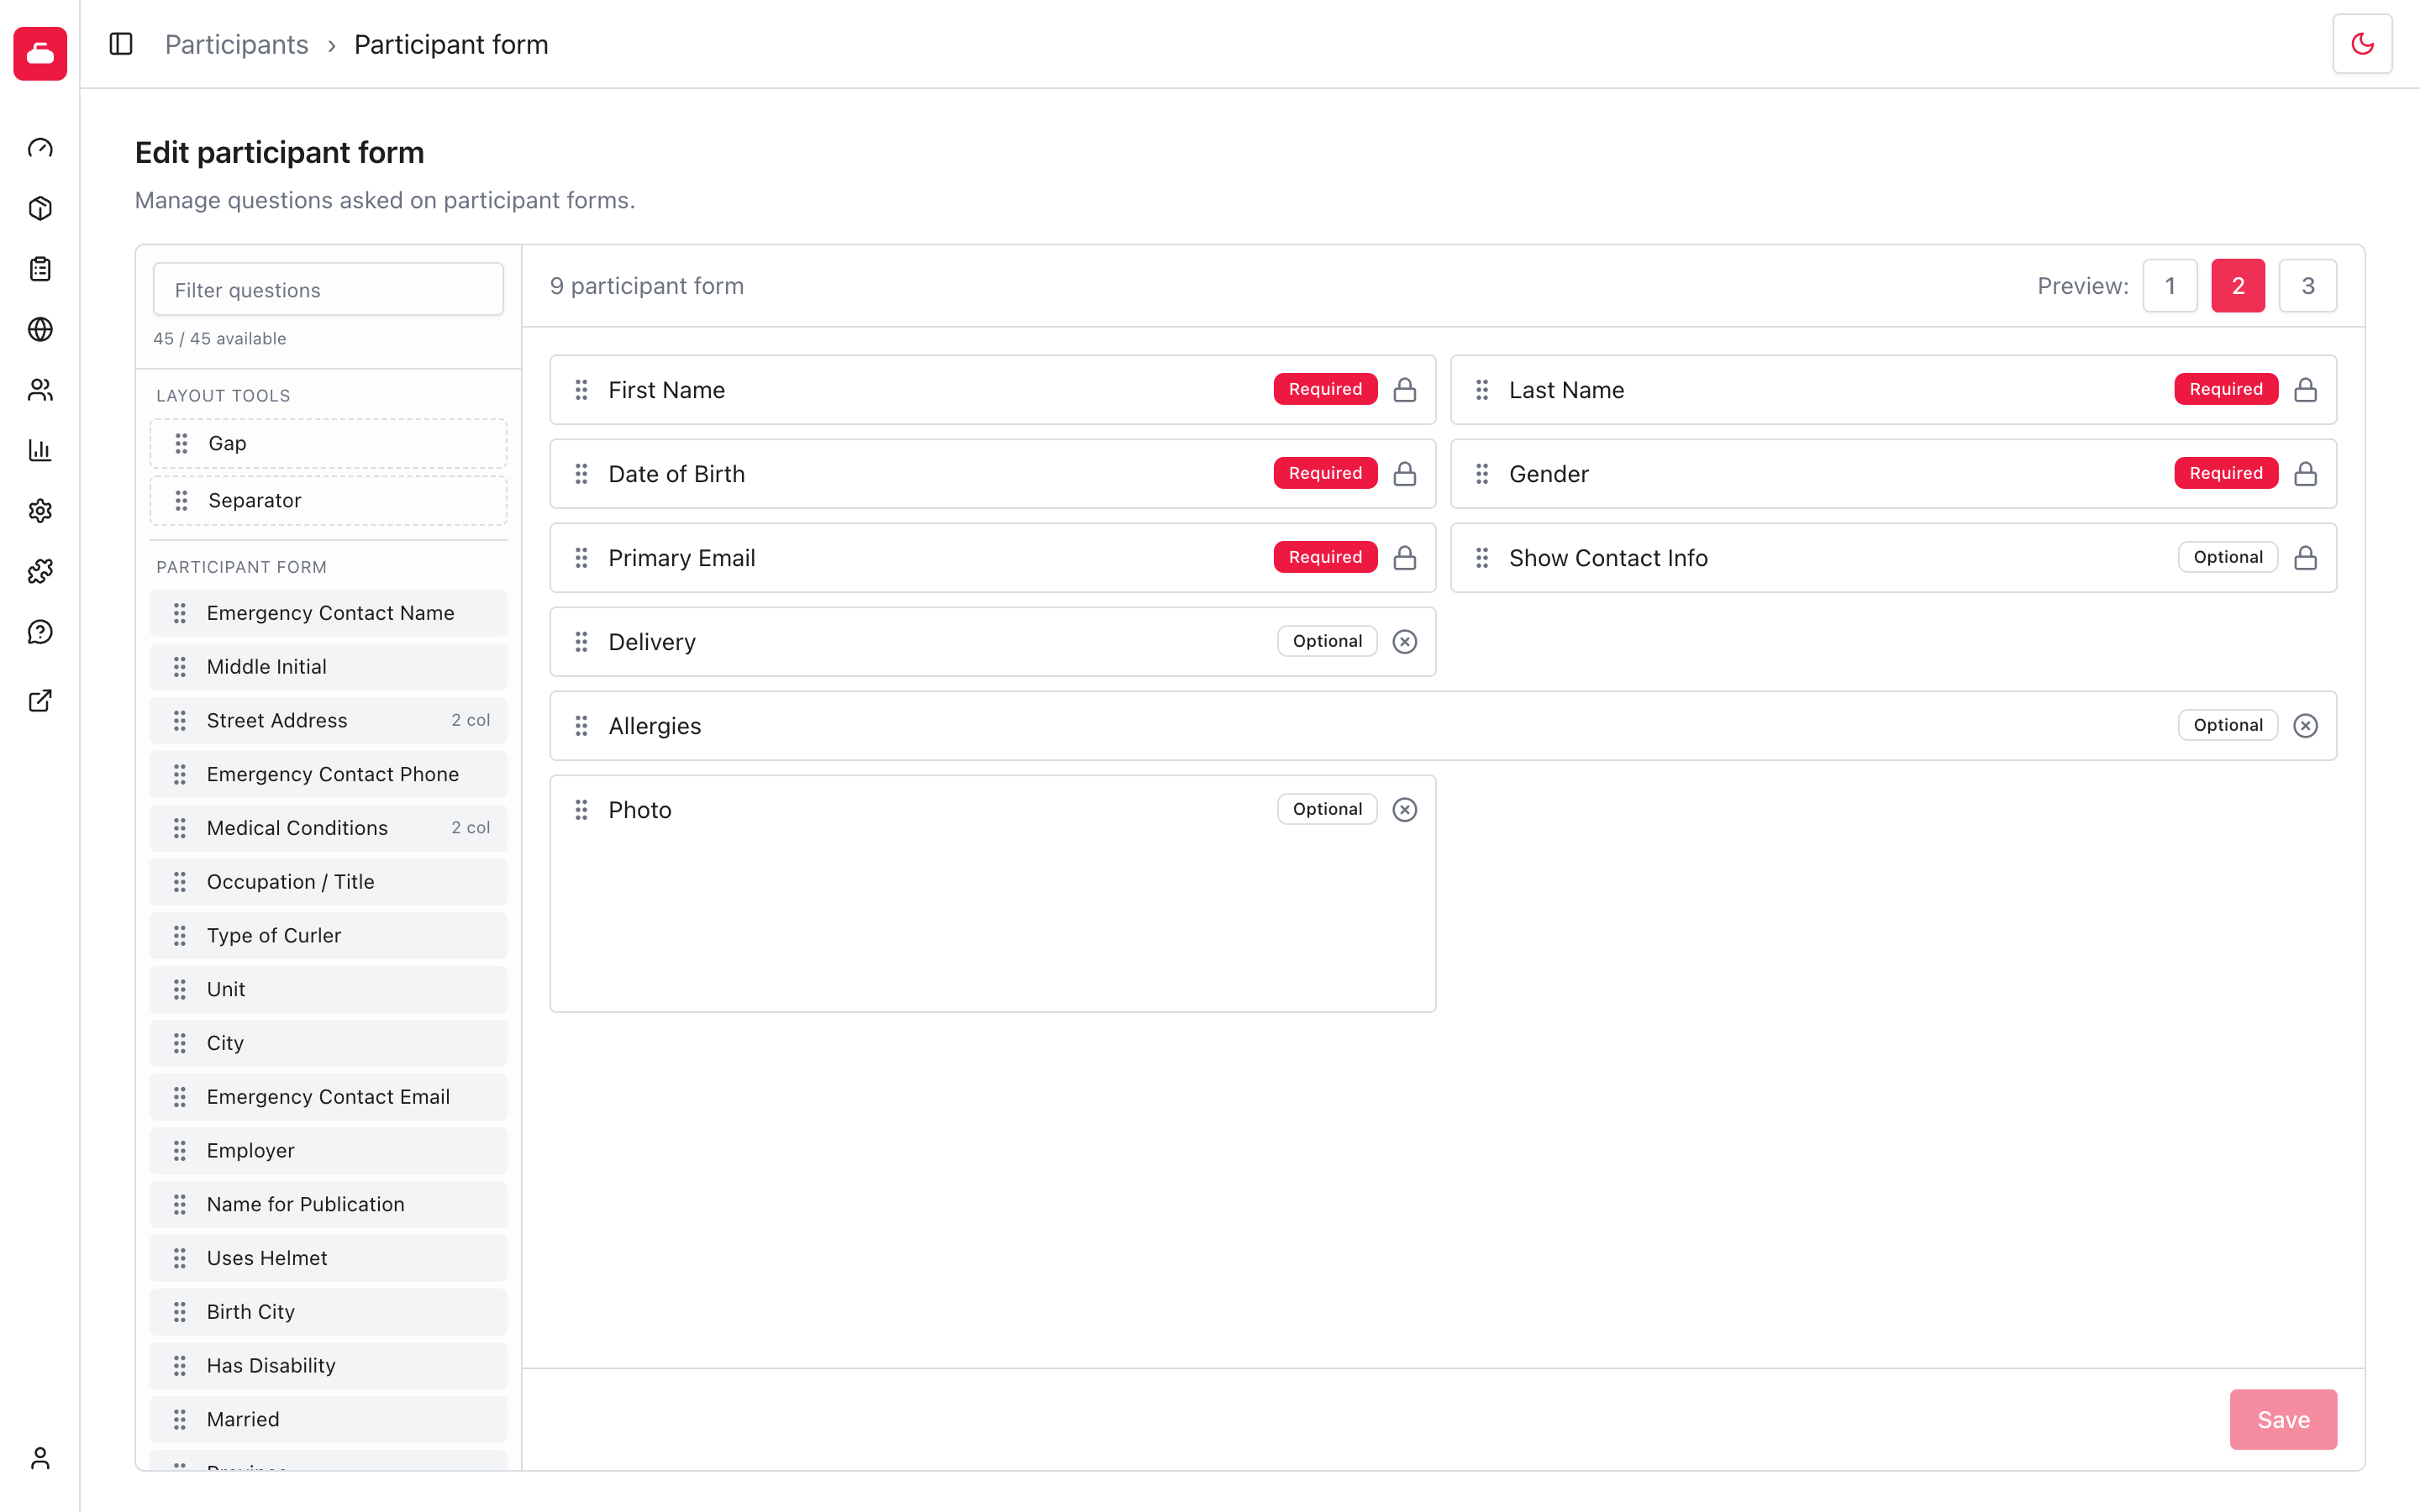Screen dimensions: 2420x1512
Task: Open the help chat bubble icon
Action: coord(40,632)
